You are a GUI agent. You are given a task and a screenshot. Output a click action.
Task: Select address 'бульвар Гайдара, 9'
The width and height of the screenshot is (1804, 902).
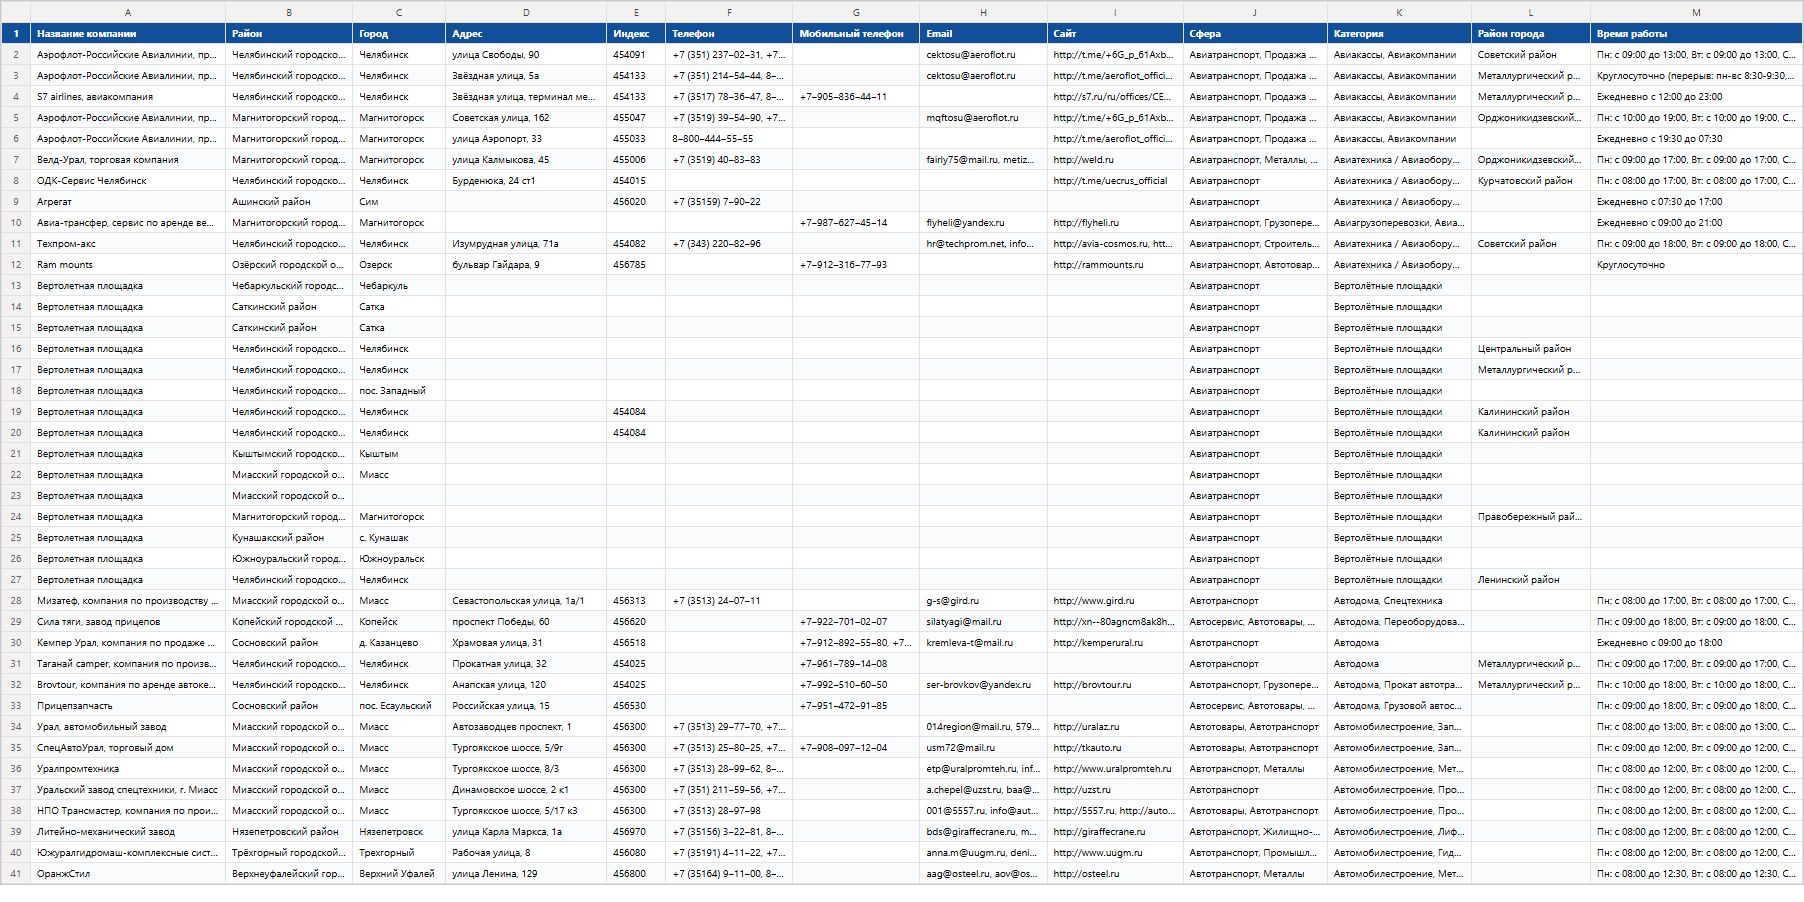click(x=526, y=264)
